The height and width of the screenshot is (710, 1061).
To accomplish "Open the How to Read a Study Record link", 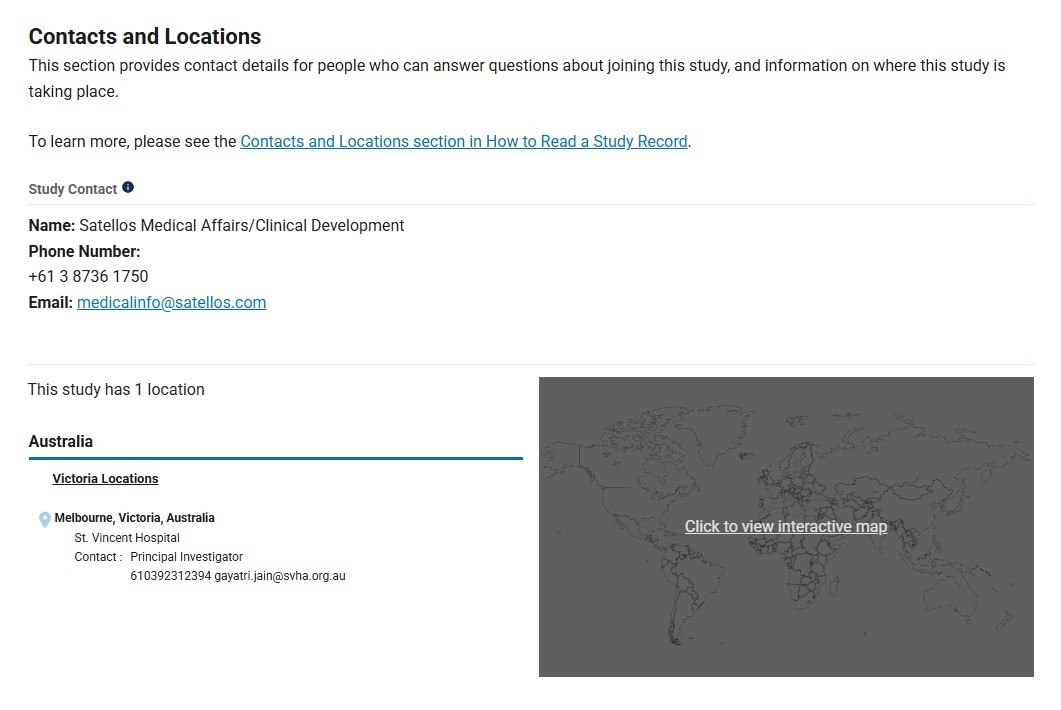I will (x=463, y=142).
